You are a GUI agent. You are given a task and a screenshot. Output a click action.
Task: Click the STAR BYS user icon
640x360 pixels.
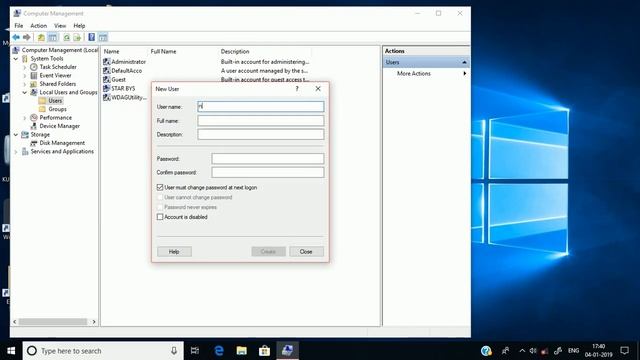(x=107, y=88)
